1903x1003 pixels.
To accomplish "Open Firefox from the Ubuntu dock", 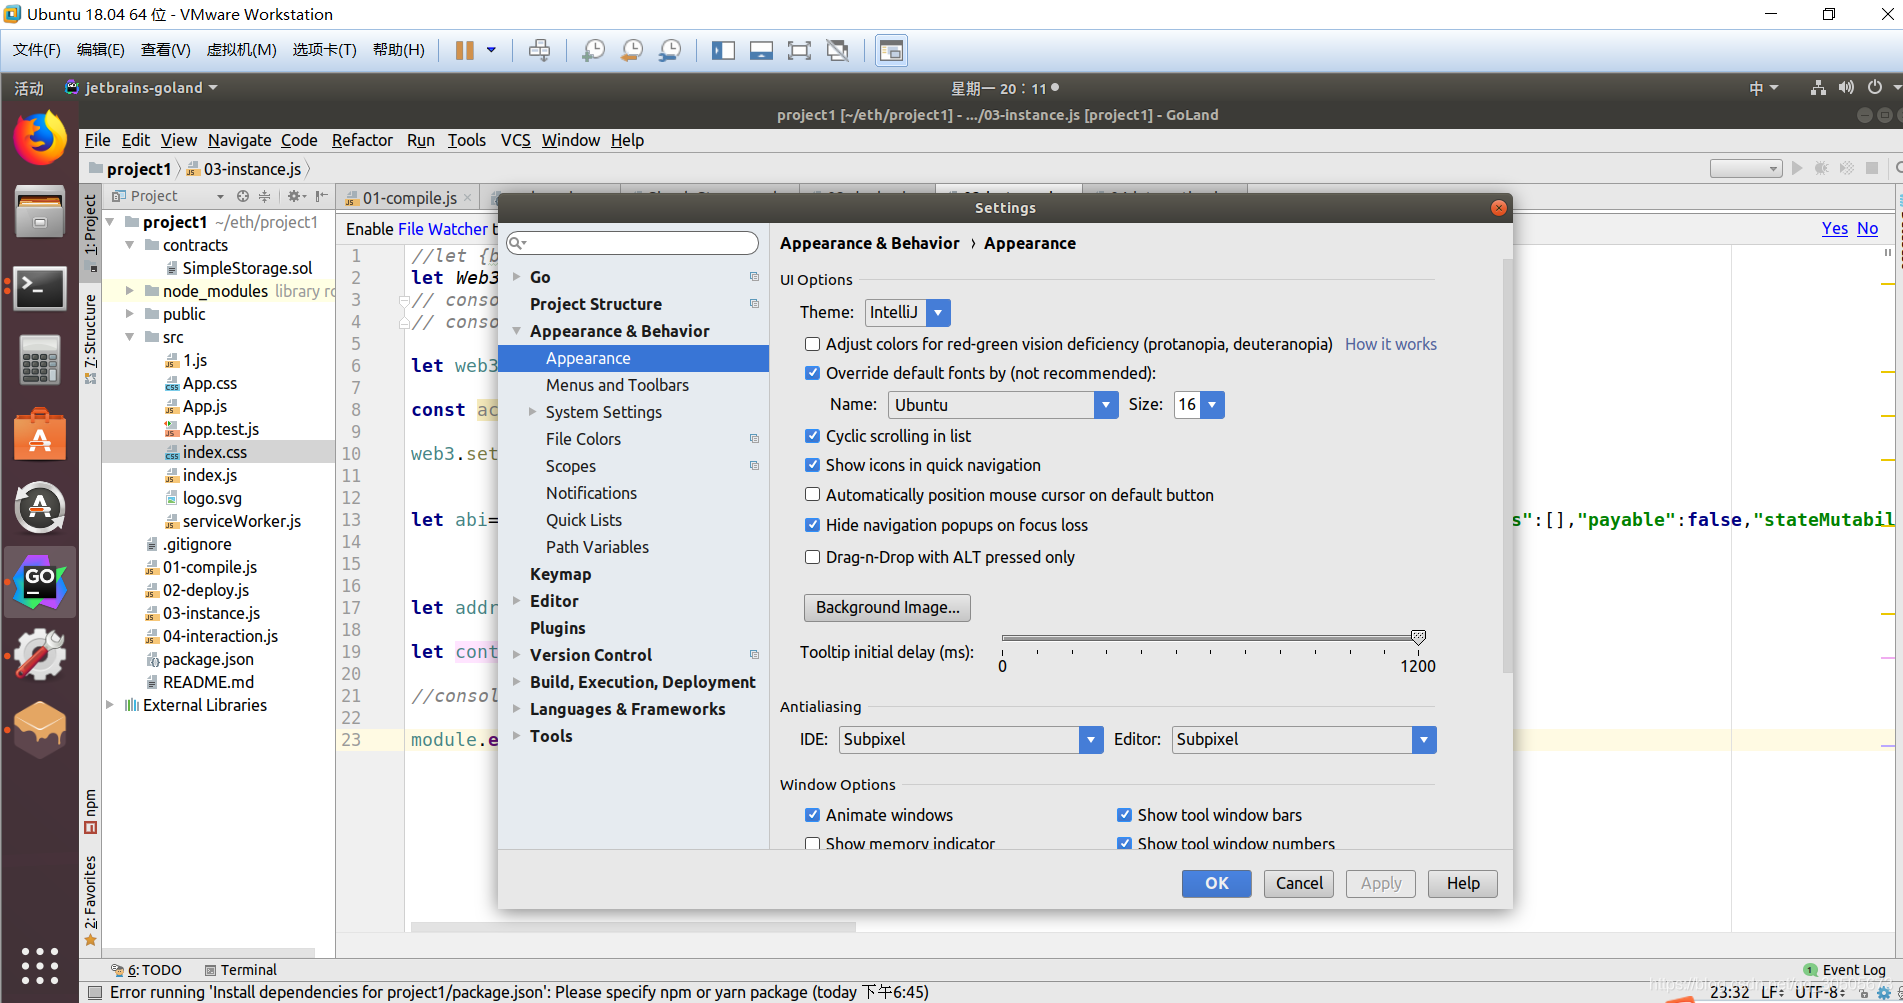I will [x=40, y=138].
